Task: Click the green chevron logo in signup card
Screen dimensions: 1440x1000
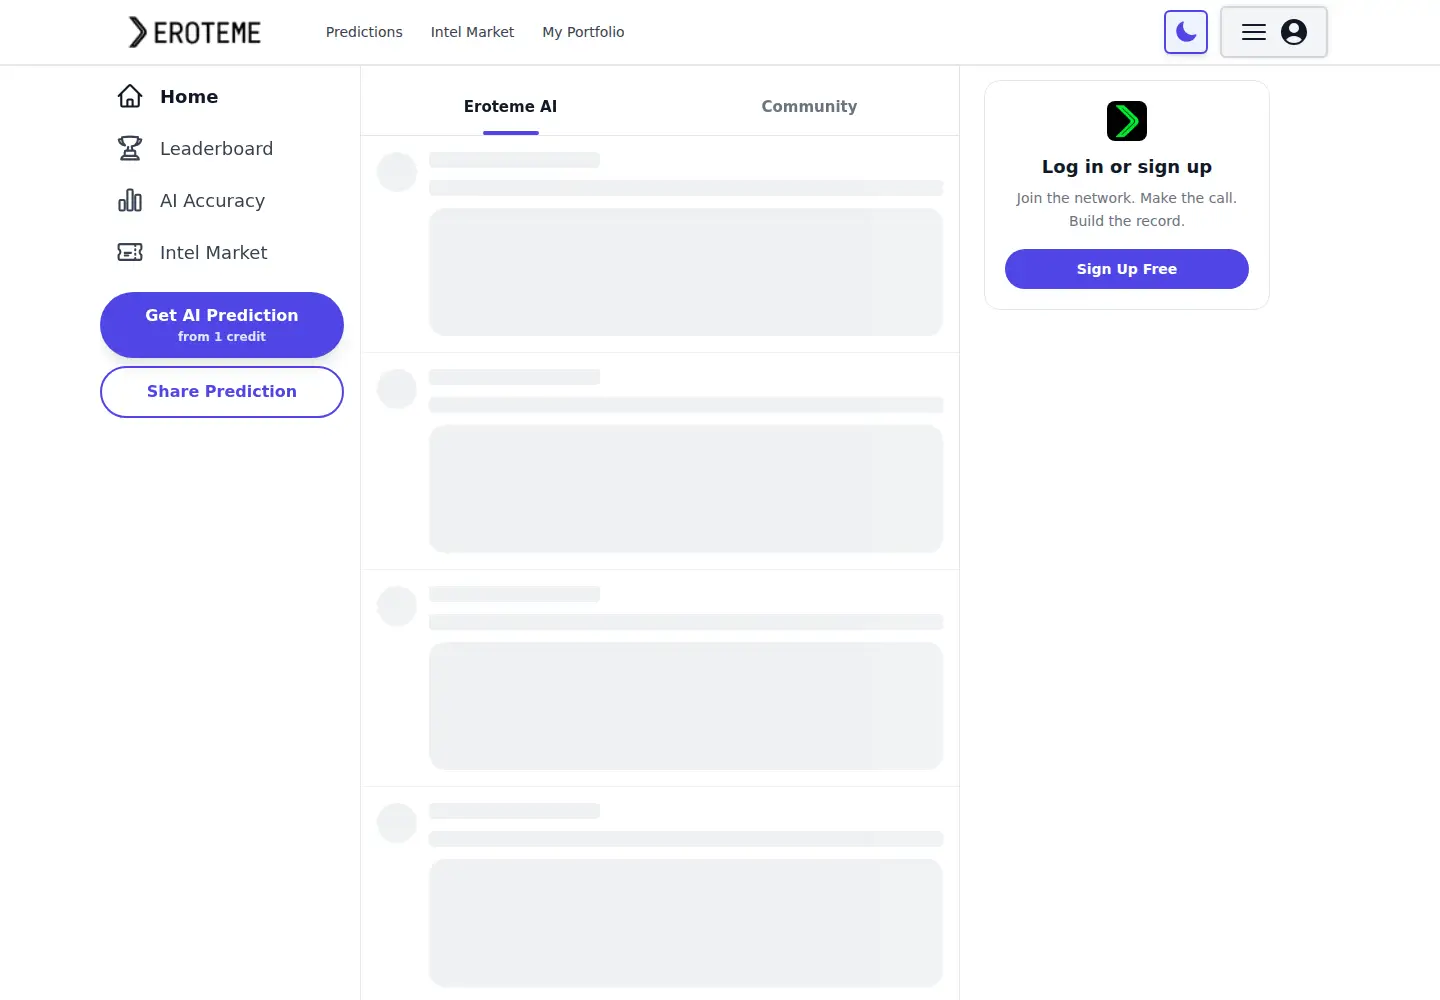Action: tap(1127, 121)
